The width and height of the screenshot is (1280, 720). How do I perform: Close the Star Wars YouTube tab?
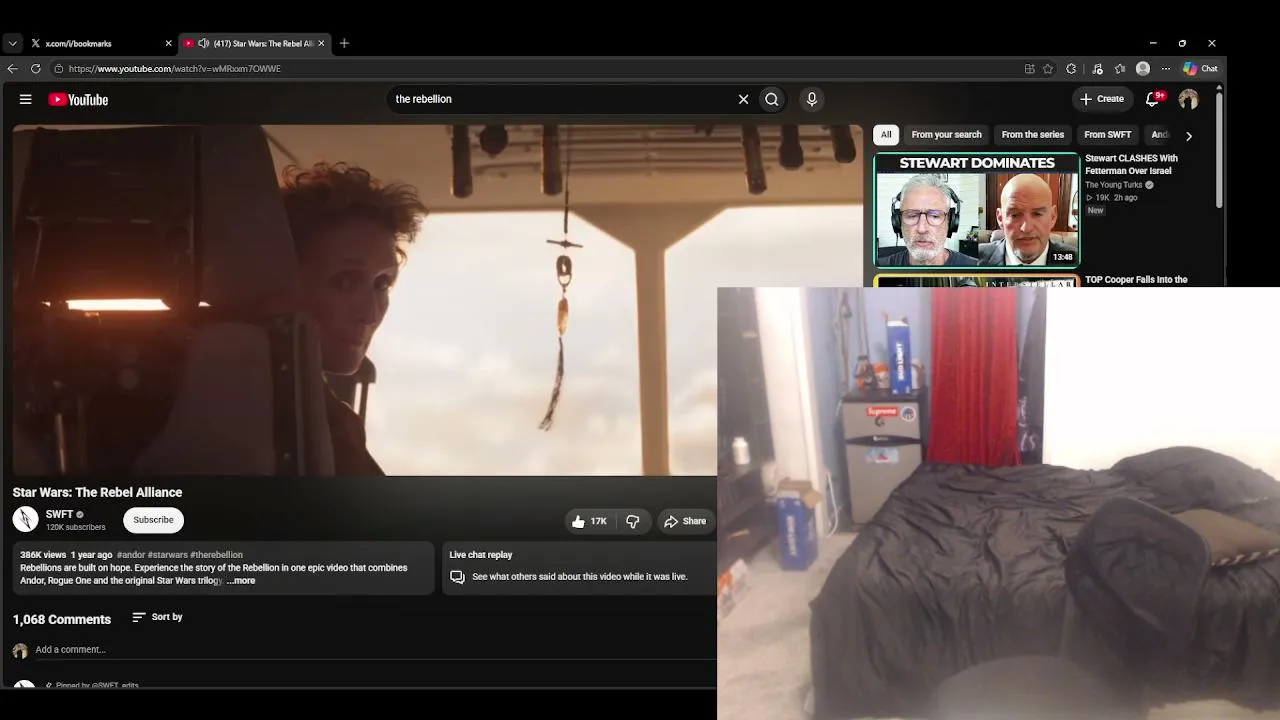click(321, 43)
